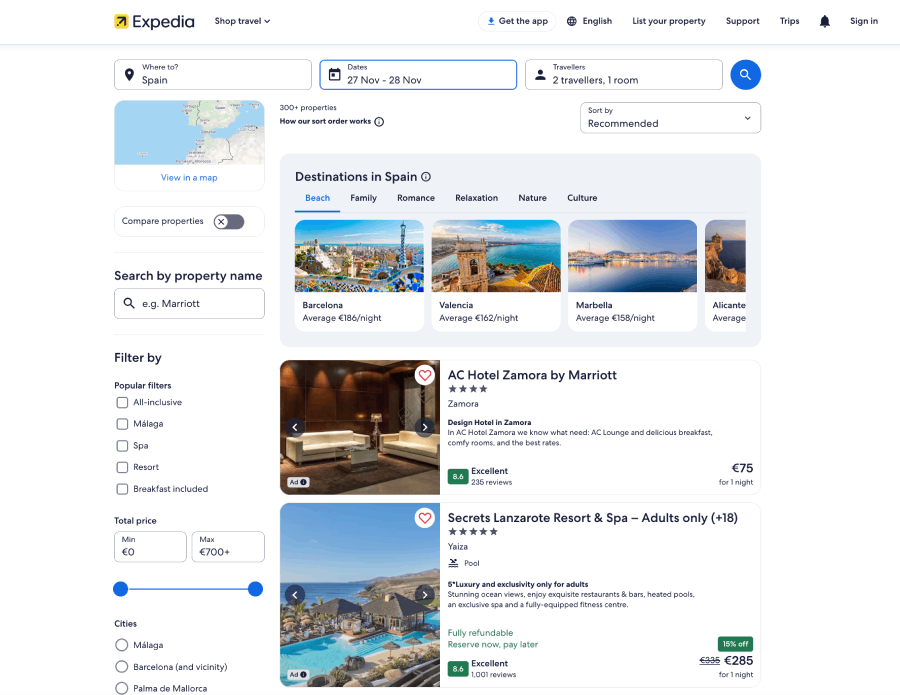This screenshot has width=900, height=695.
Task: Select Barcelona (and vicinity) radio button
Action: 122,667
